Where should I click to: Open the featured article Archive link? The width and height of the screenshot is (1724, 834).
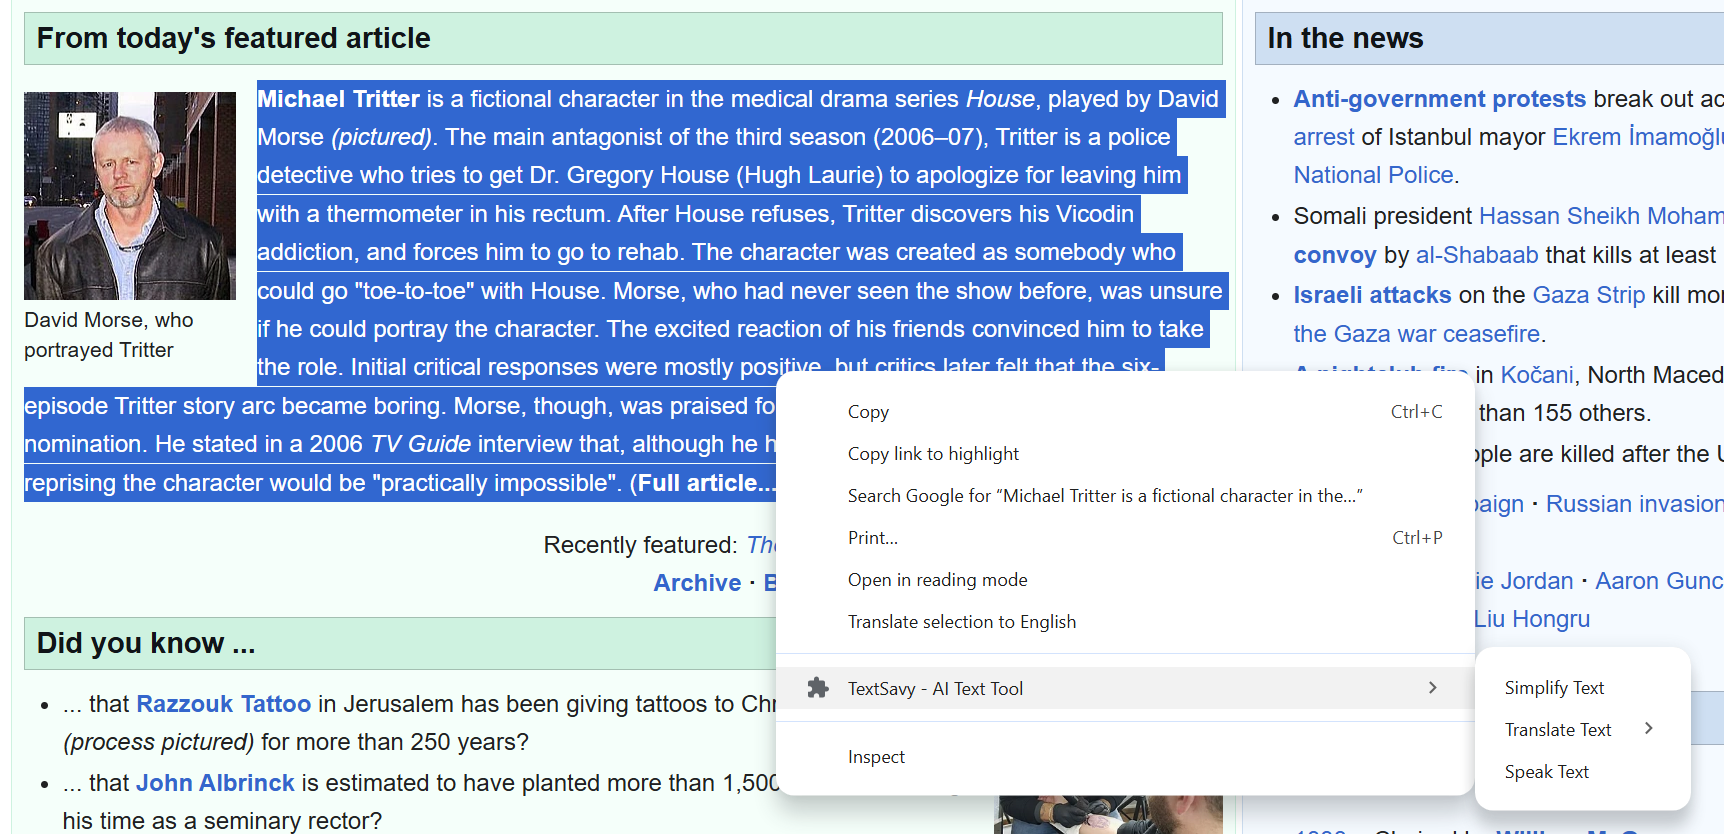pos(697,583)
